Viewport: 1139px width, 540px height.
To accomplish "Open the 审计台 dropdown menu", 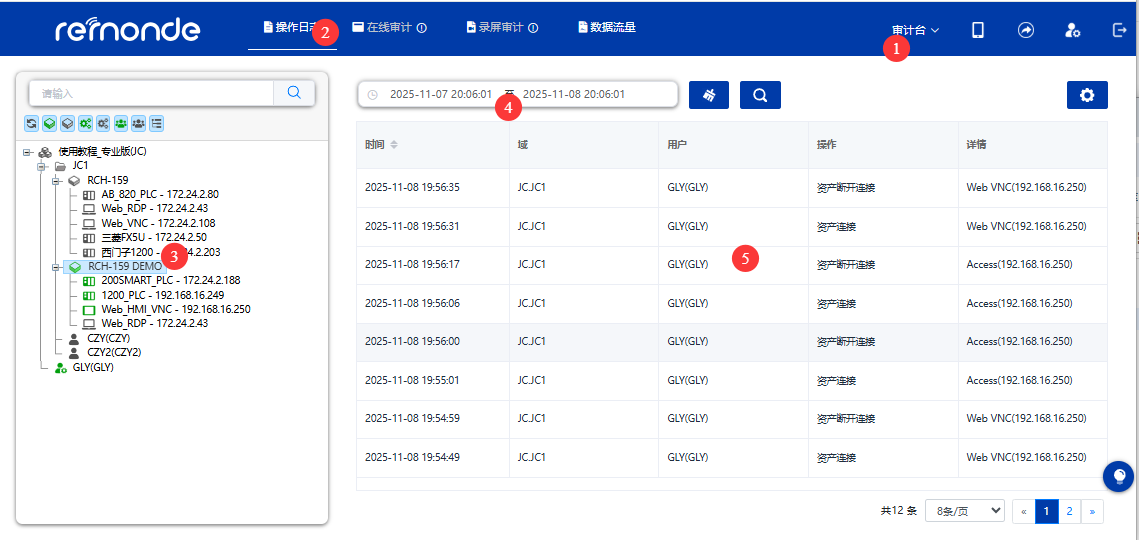I will [915, 30].
